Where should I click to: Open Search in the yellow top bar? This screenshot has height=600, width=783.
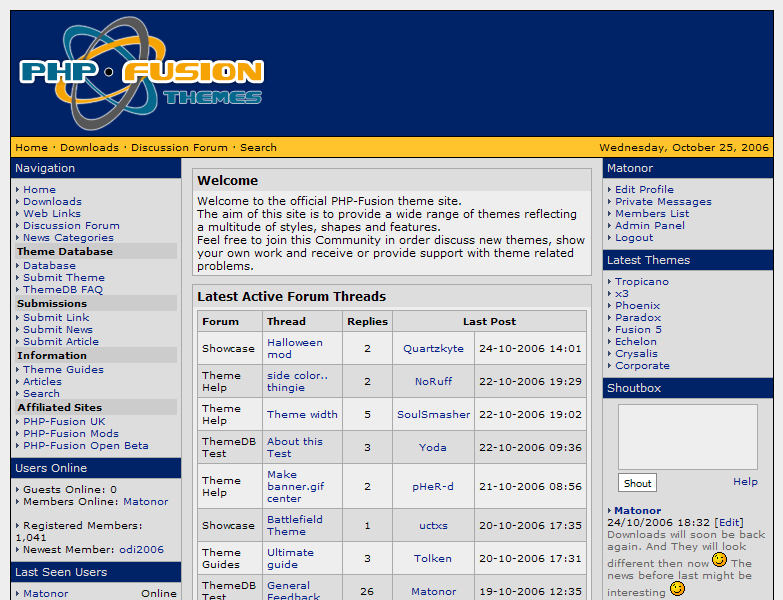[x=258, y=147]
